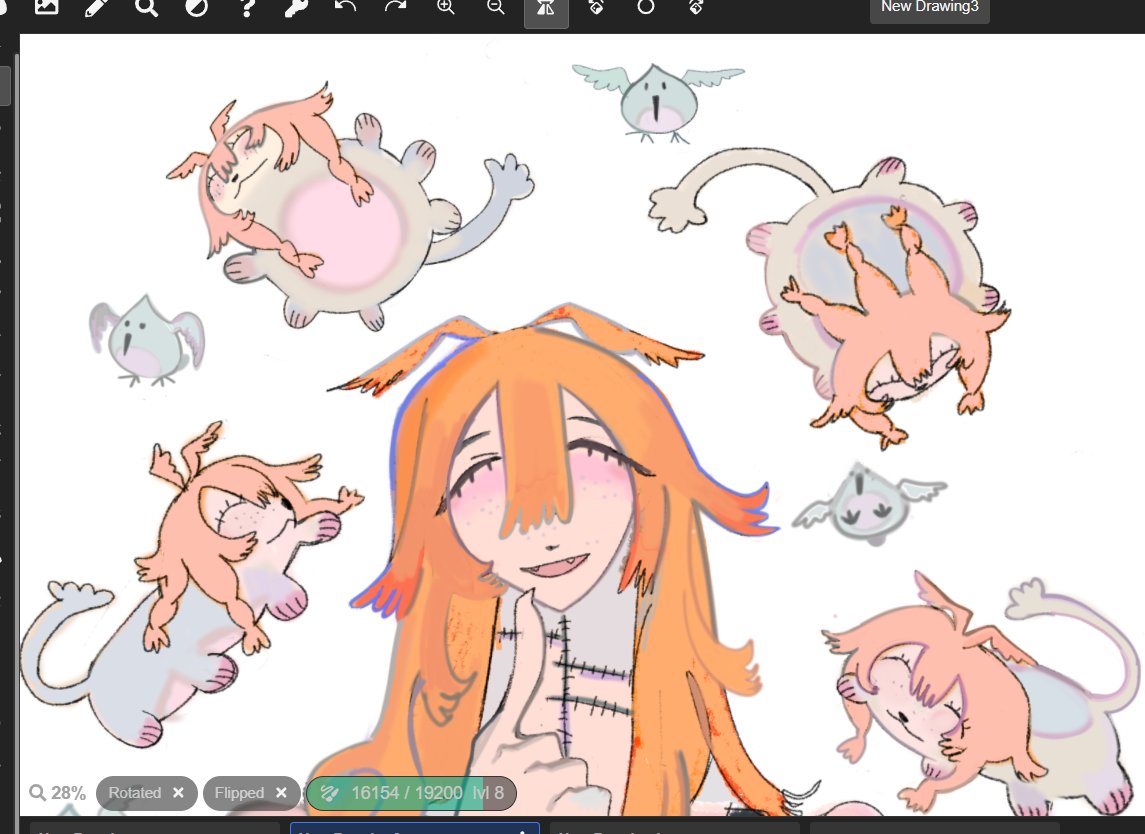Click the 28% zoom indicator
Screen dimensions: 1145x834
[58, 793]
